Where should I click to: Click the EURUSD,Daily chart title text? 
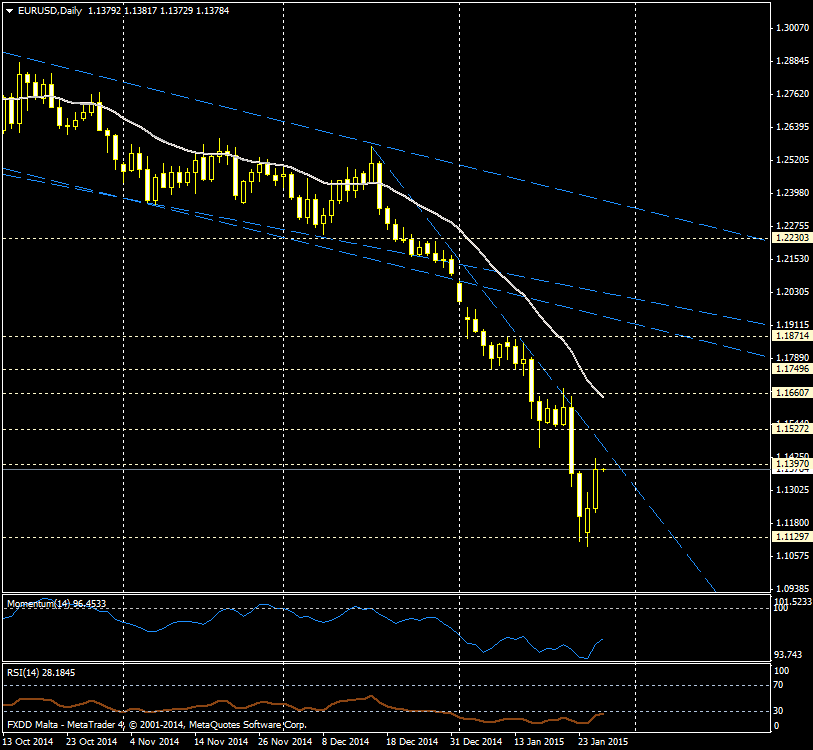pyautogui.click(x=52, y=11)
